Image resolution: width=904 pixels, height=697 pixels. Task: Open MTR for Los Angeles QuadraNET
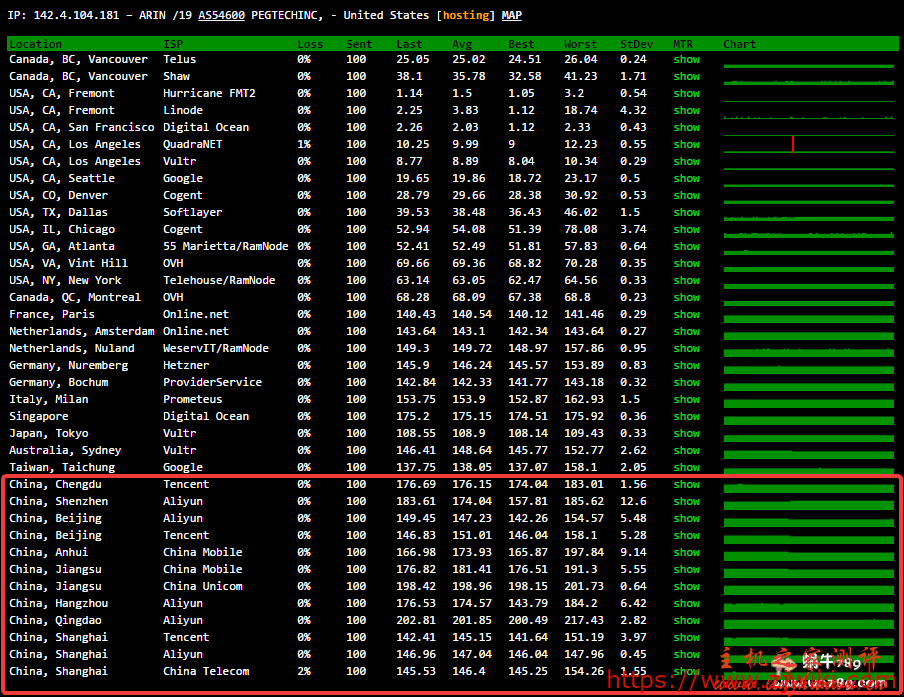coord(686,145)
